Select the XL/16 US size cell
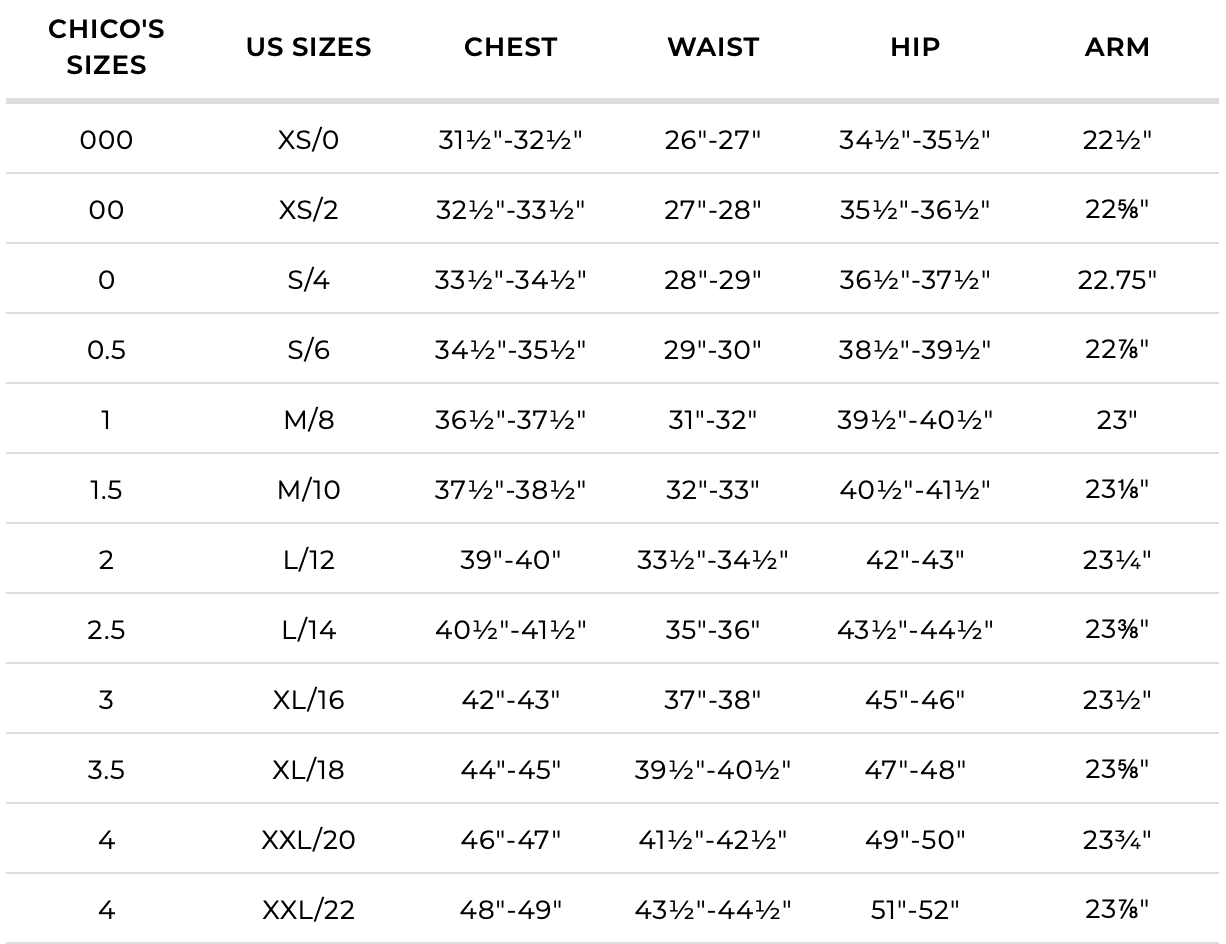Screen dimensions: 1226x944 coord(308,700)
